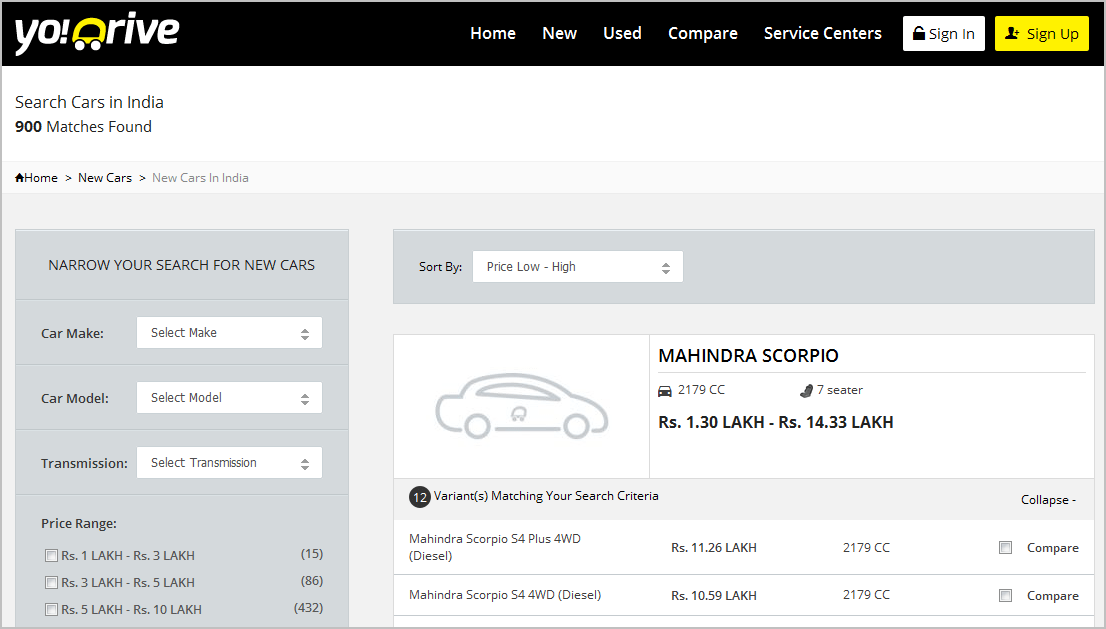Open the Select Make dropdown
Viewport: 1106px width, 629px height.
229,333
